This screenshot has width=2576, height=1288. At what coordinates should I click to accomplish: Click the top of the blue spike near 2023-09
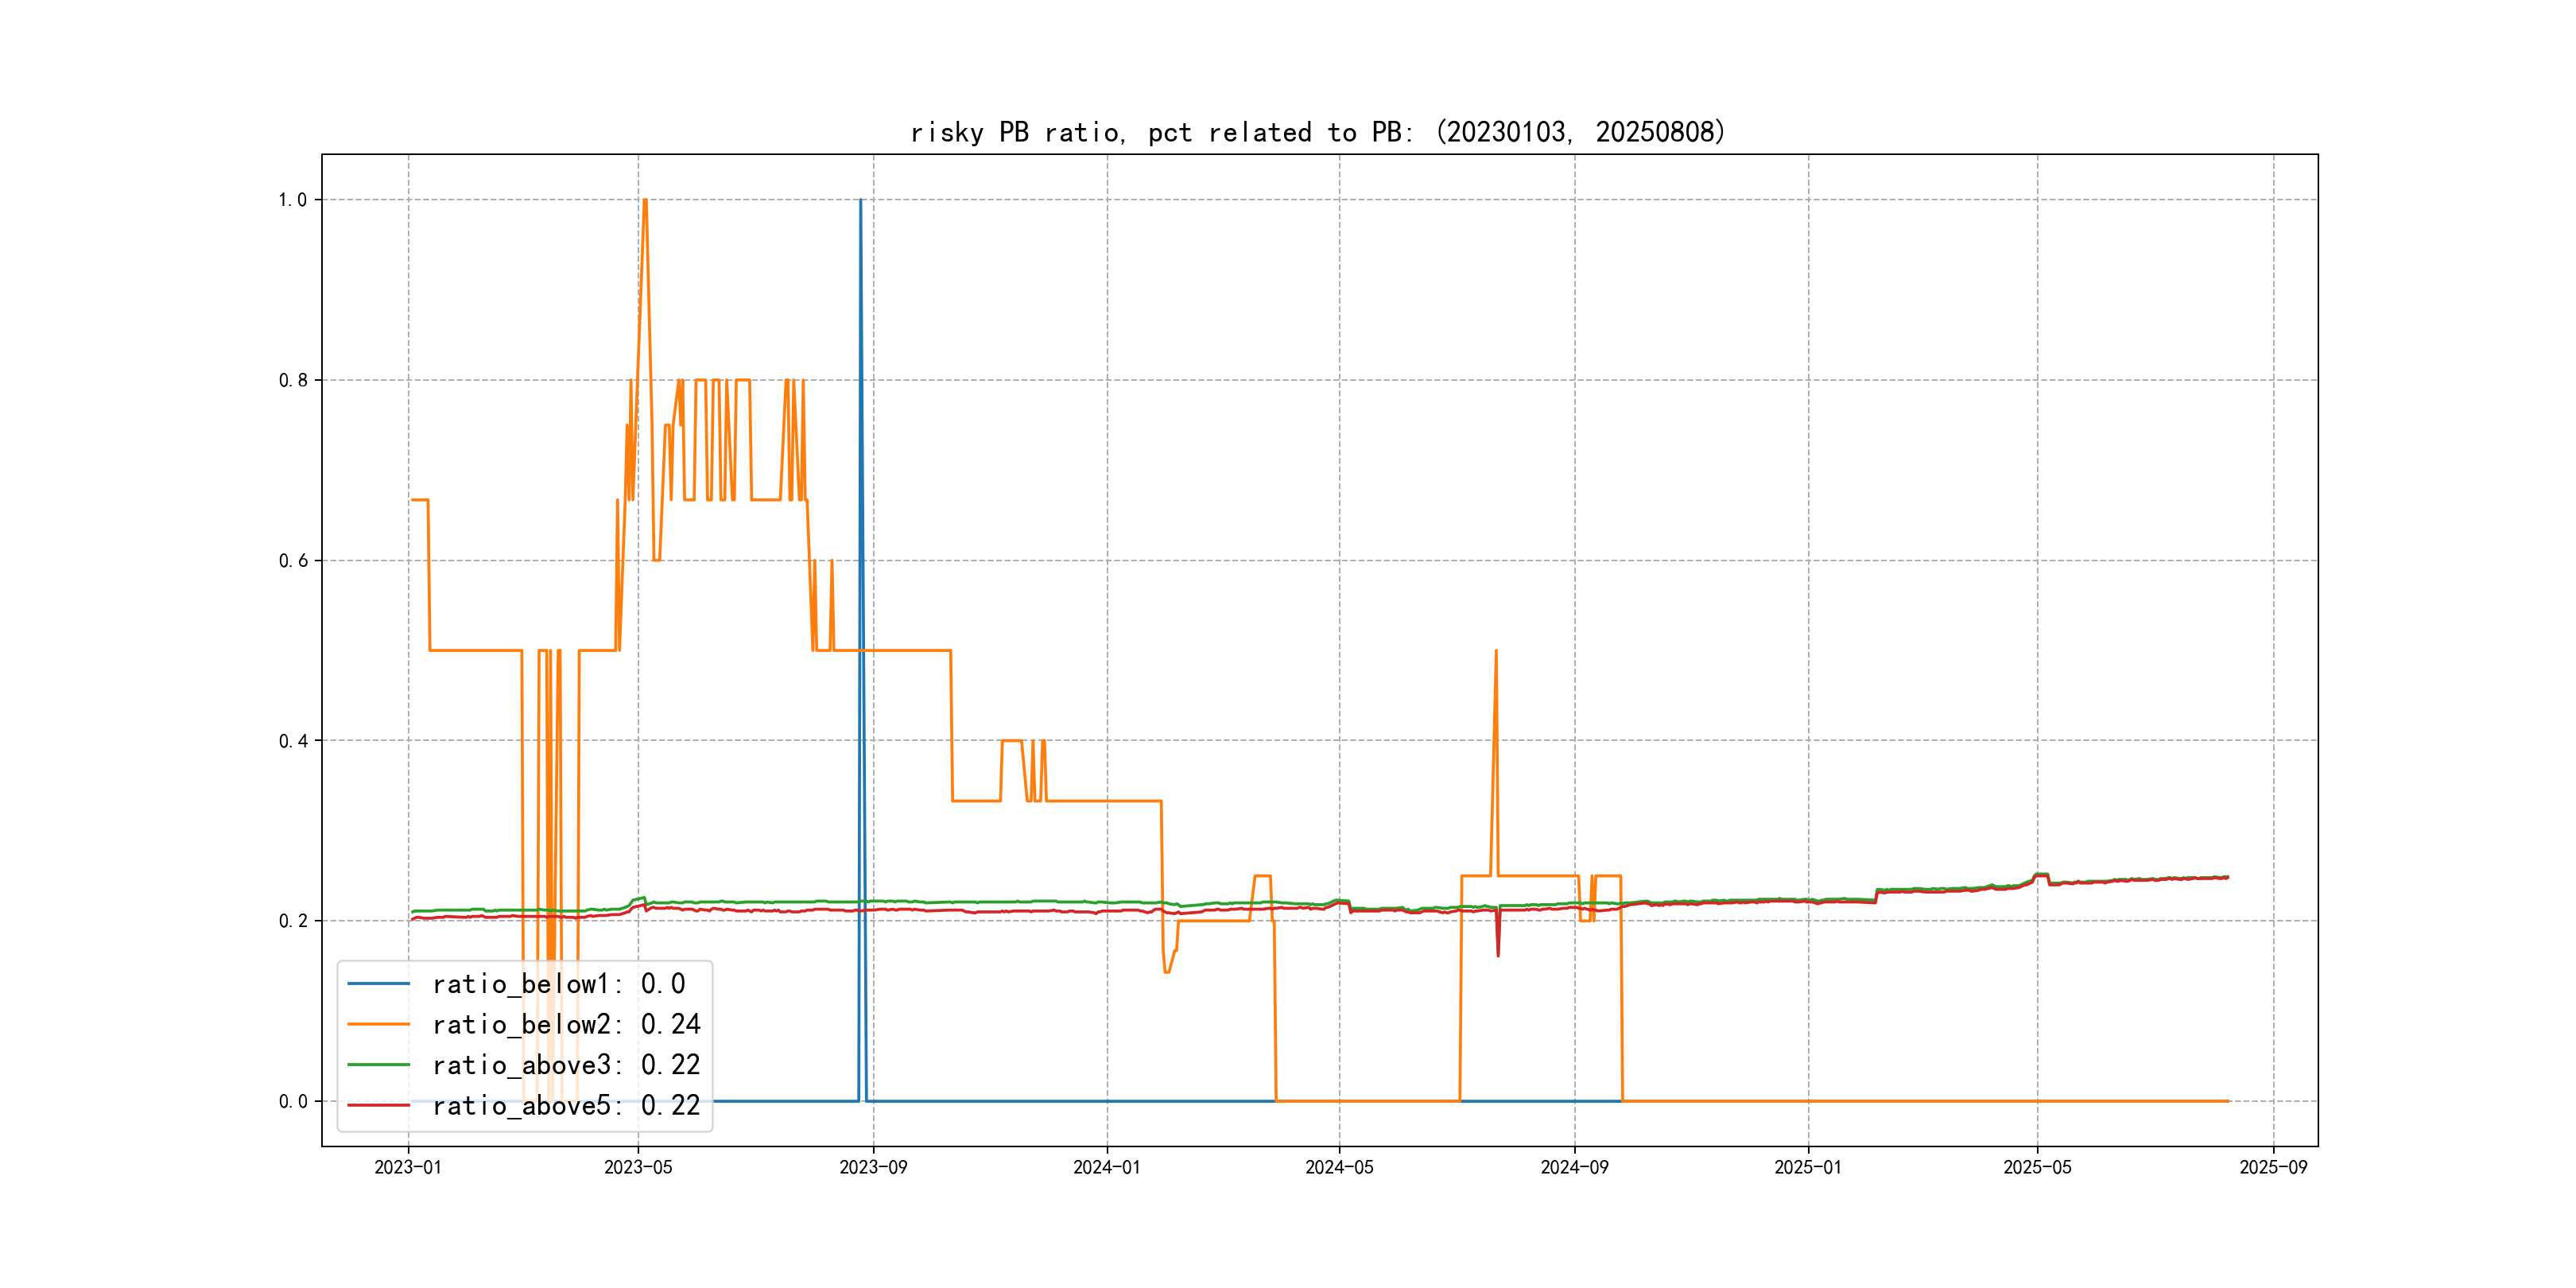860,201
